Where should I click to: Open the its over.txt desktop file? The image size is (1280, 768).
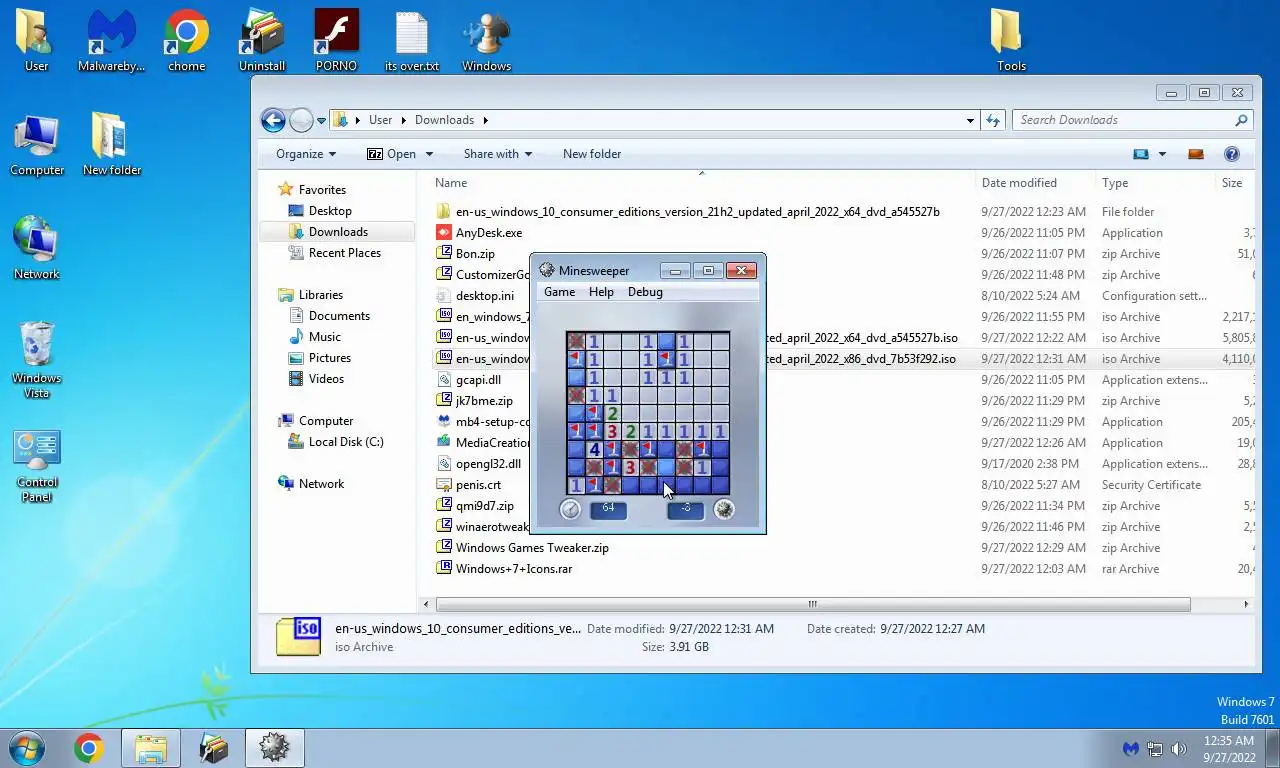tap(412, 42)
